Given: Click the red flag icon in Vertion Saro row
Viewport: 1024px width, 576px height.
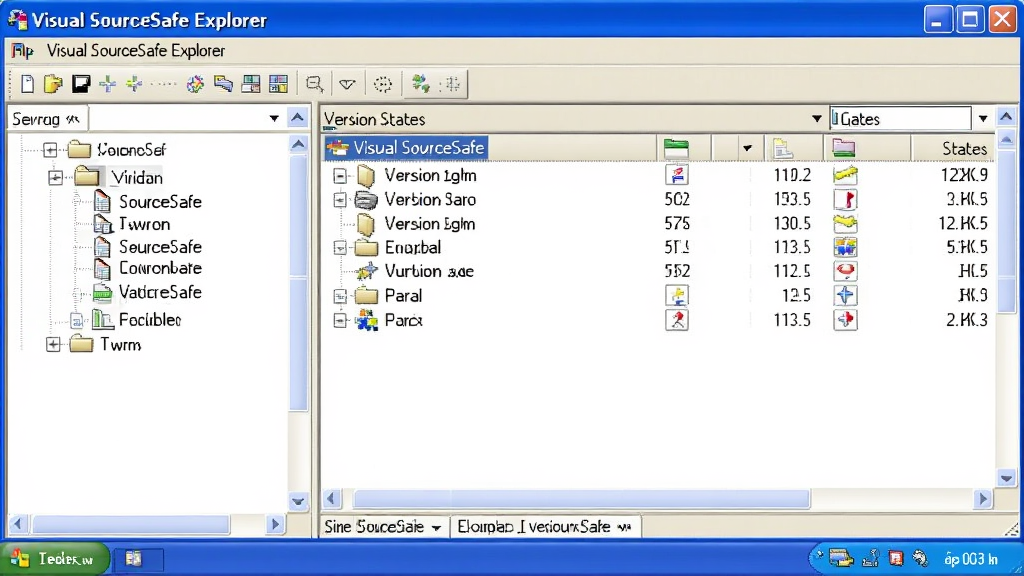Looking at the screenshot, I should pos(846,199).
